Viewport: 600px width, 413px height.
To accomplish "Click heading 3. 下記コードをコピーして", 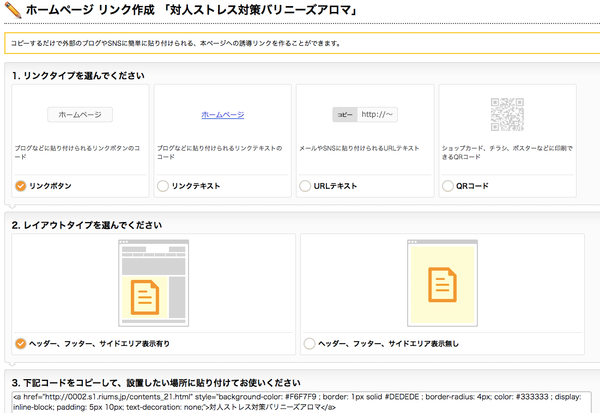I will coord(156,383).
